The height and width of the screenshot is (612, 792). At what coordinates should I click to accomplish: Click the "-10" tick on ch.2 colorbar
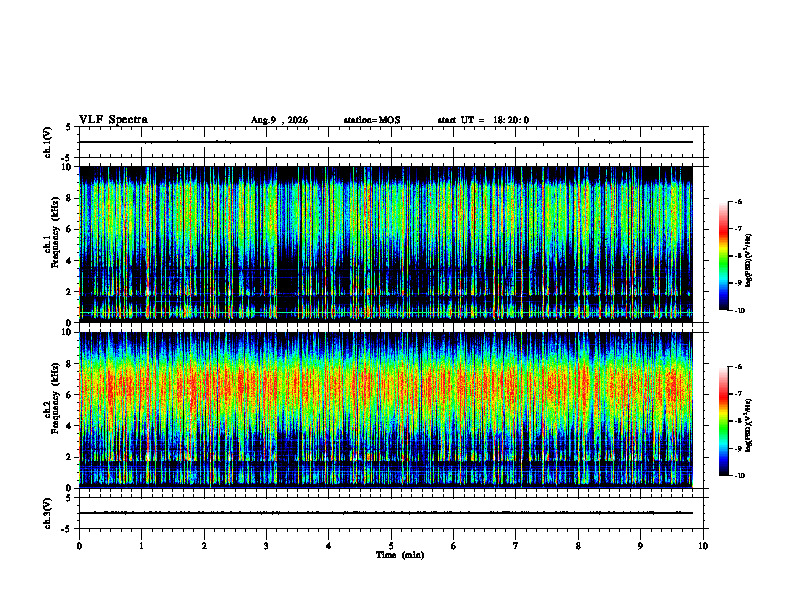pyautogui.click(x=739, y=476)
